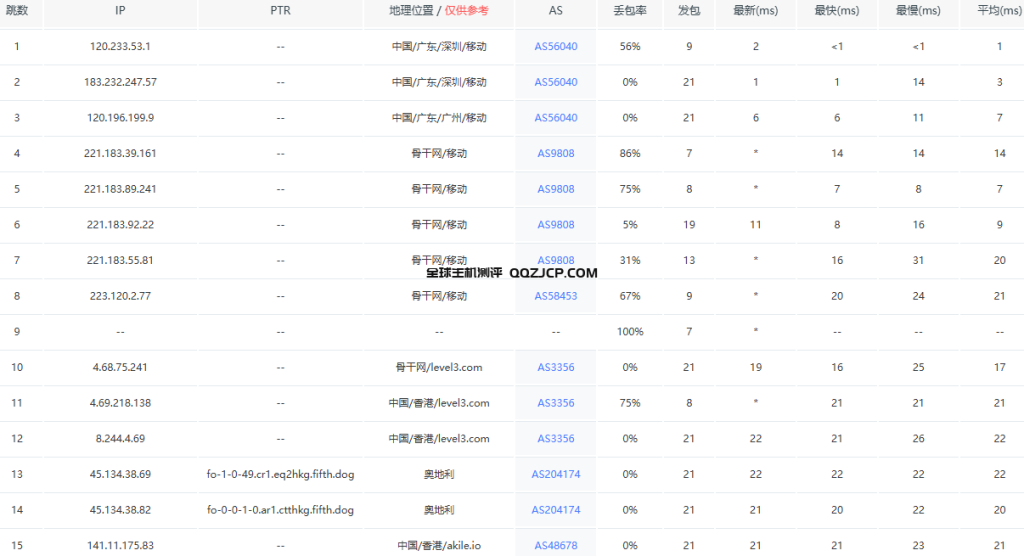Click the 丢包率 column header
Screen dimensions: 1024x556
pyautogui.click(x=630, y=10)
